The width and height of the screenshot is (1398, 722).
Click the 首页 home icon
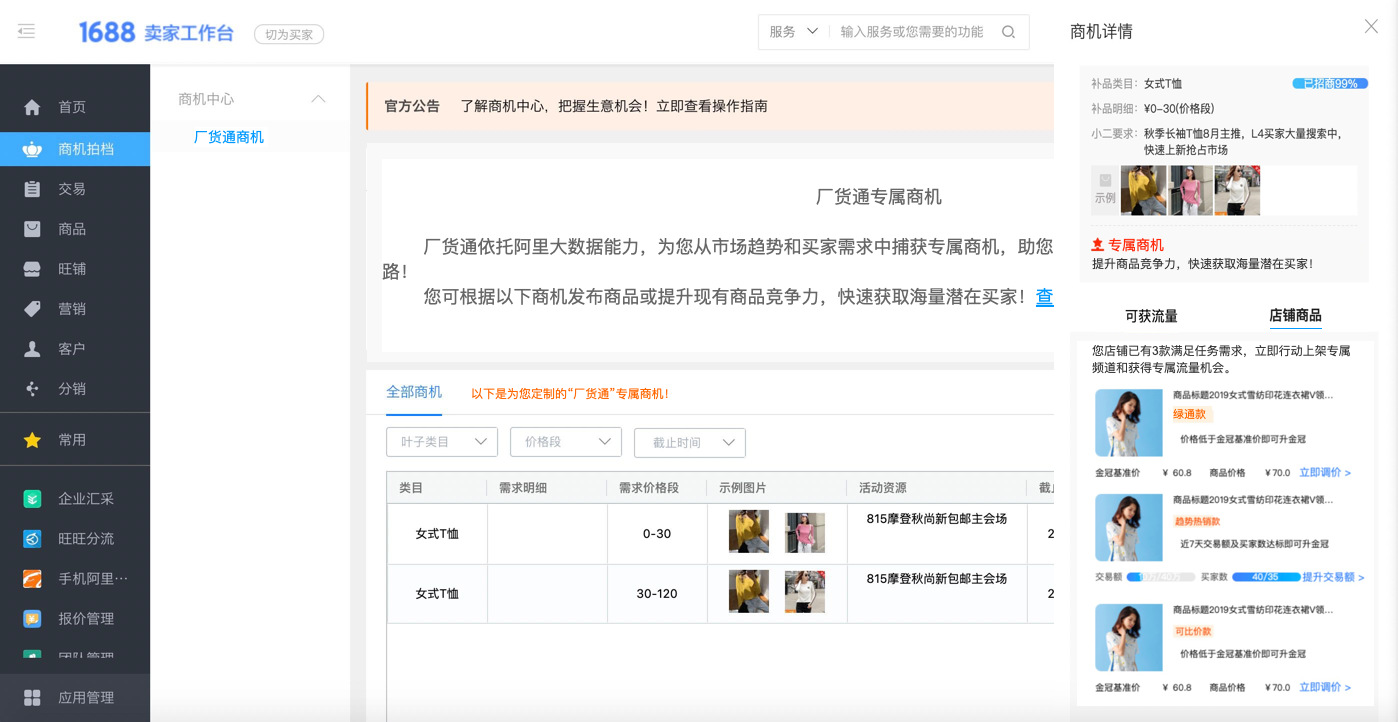(32, 107)
